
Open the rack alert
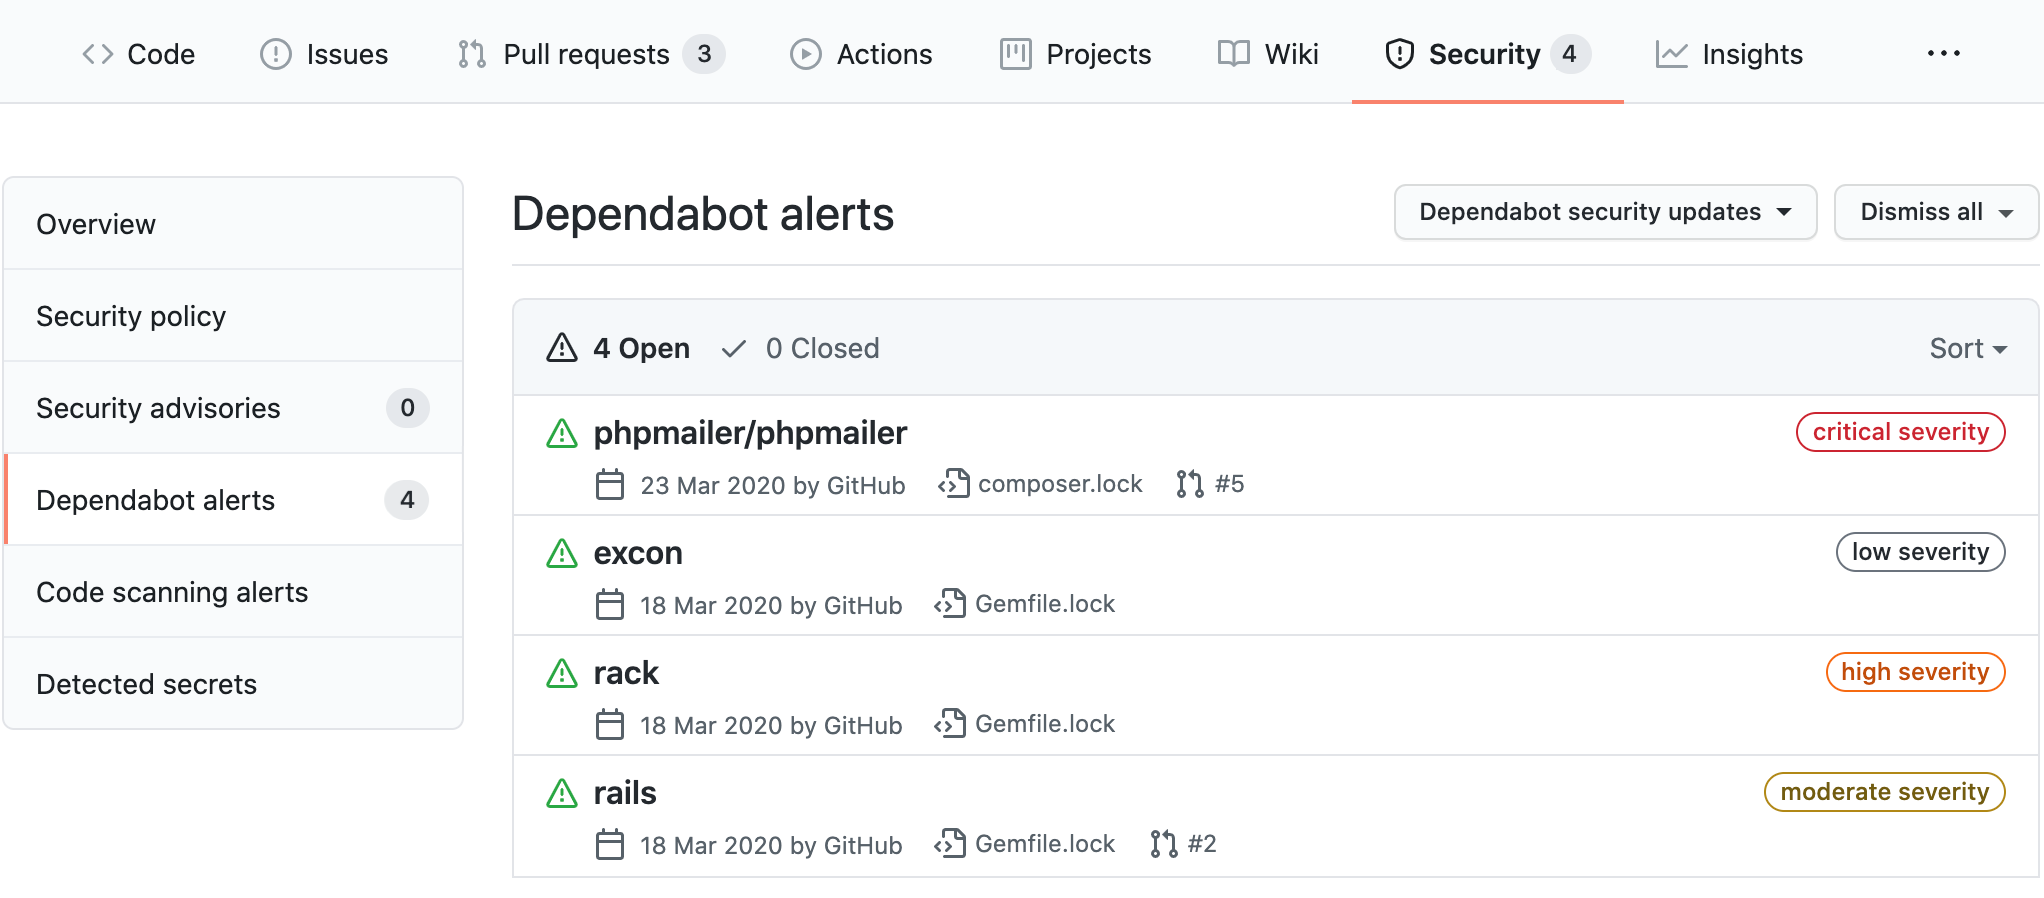click(626, 673)
